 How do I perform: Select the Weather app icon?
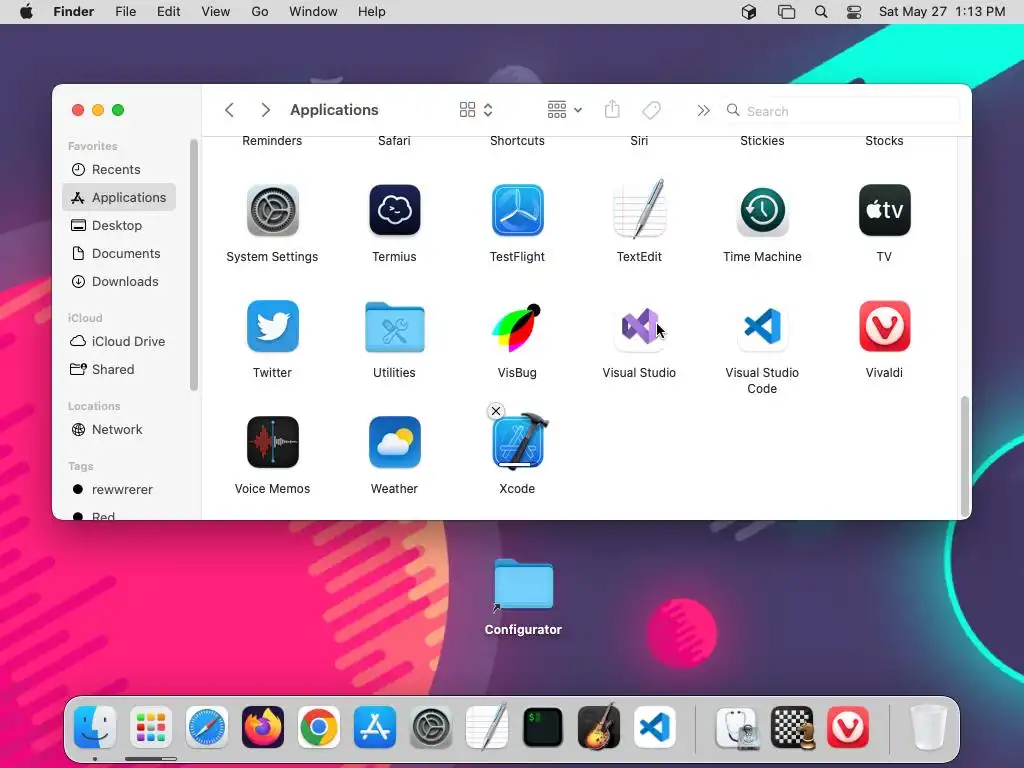[394, 442]
